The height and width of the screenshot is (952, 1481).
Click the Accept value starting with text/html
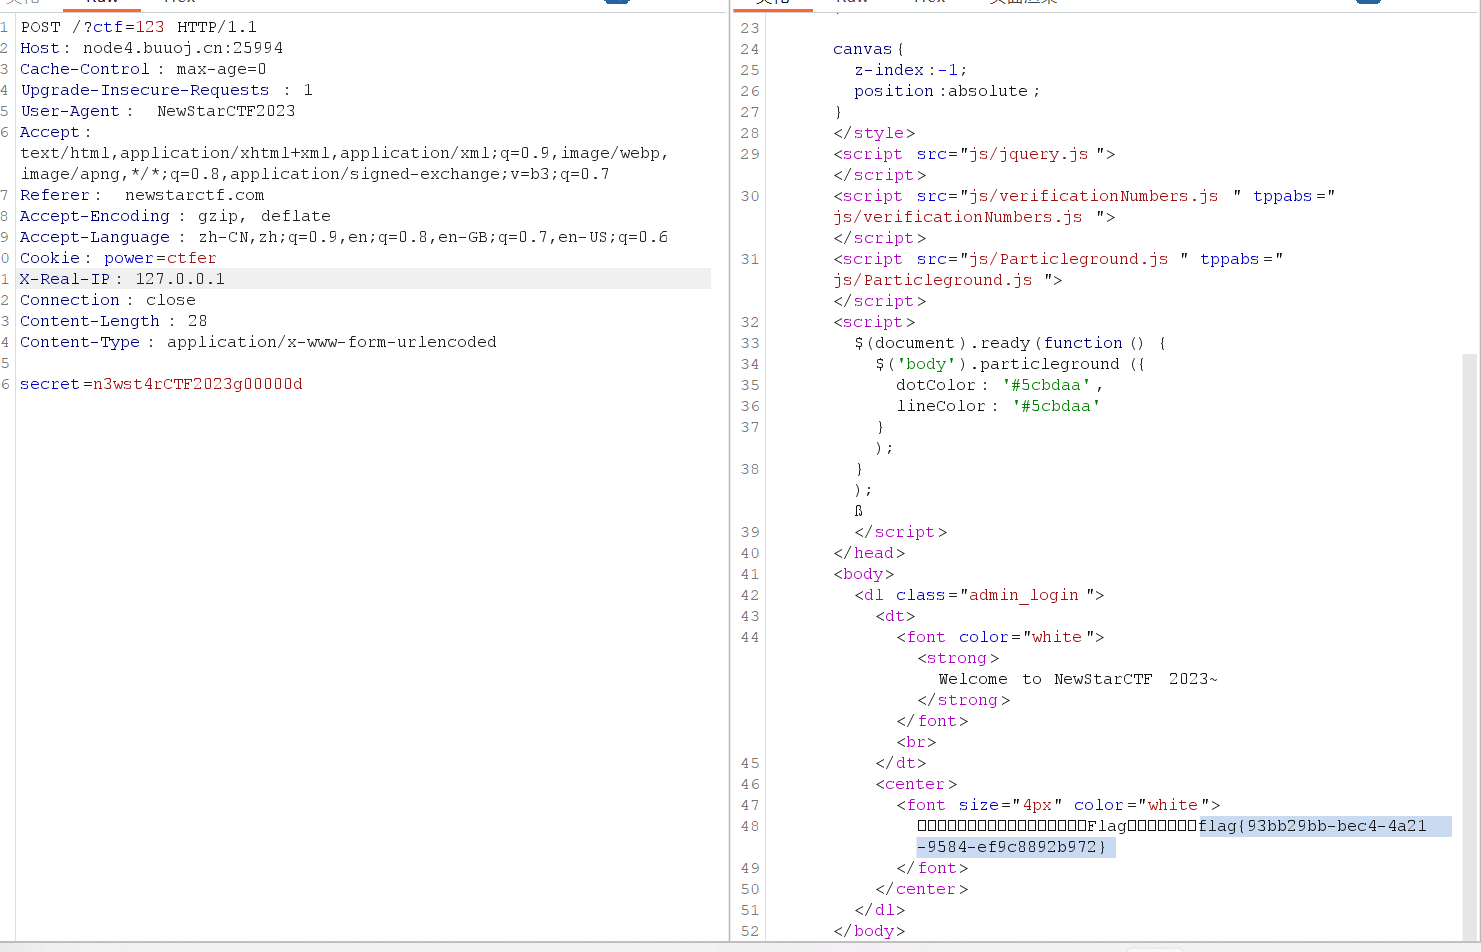[x=344, y=163]
